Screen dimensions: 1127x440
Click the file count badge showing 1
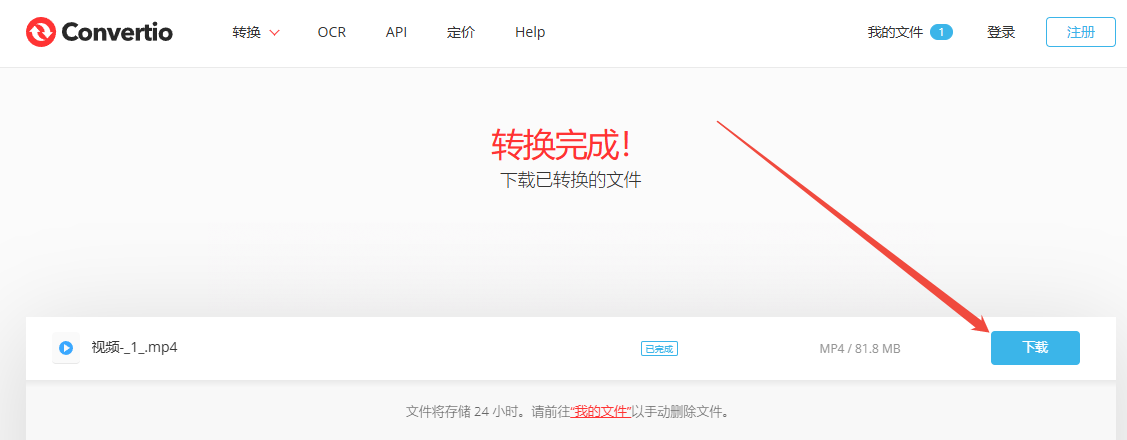[x=941, y=32]
